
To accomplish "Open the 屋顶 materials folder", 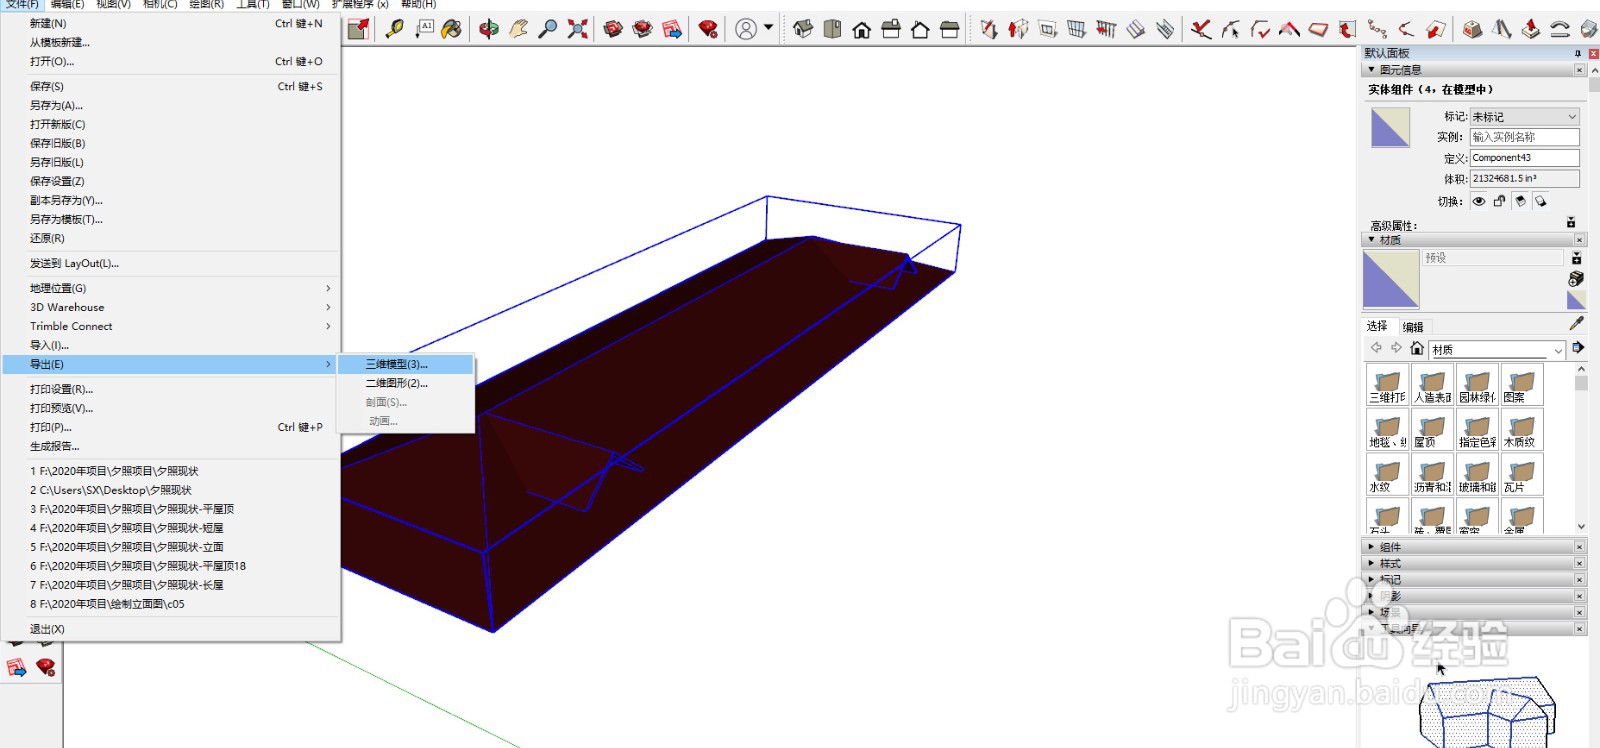I will pyautogui.click(x=1432, y=429).
